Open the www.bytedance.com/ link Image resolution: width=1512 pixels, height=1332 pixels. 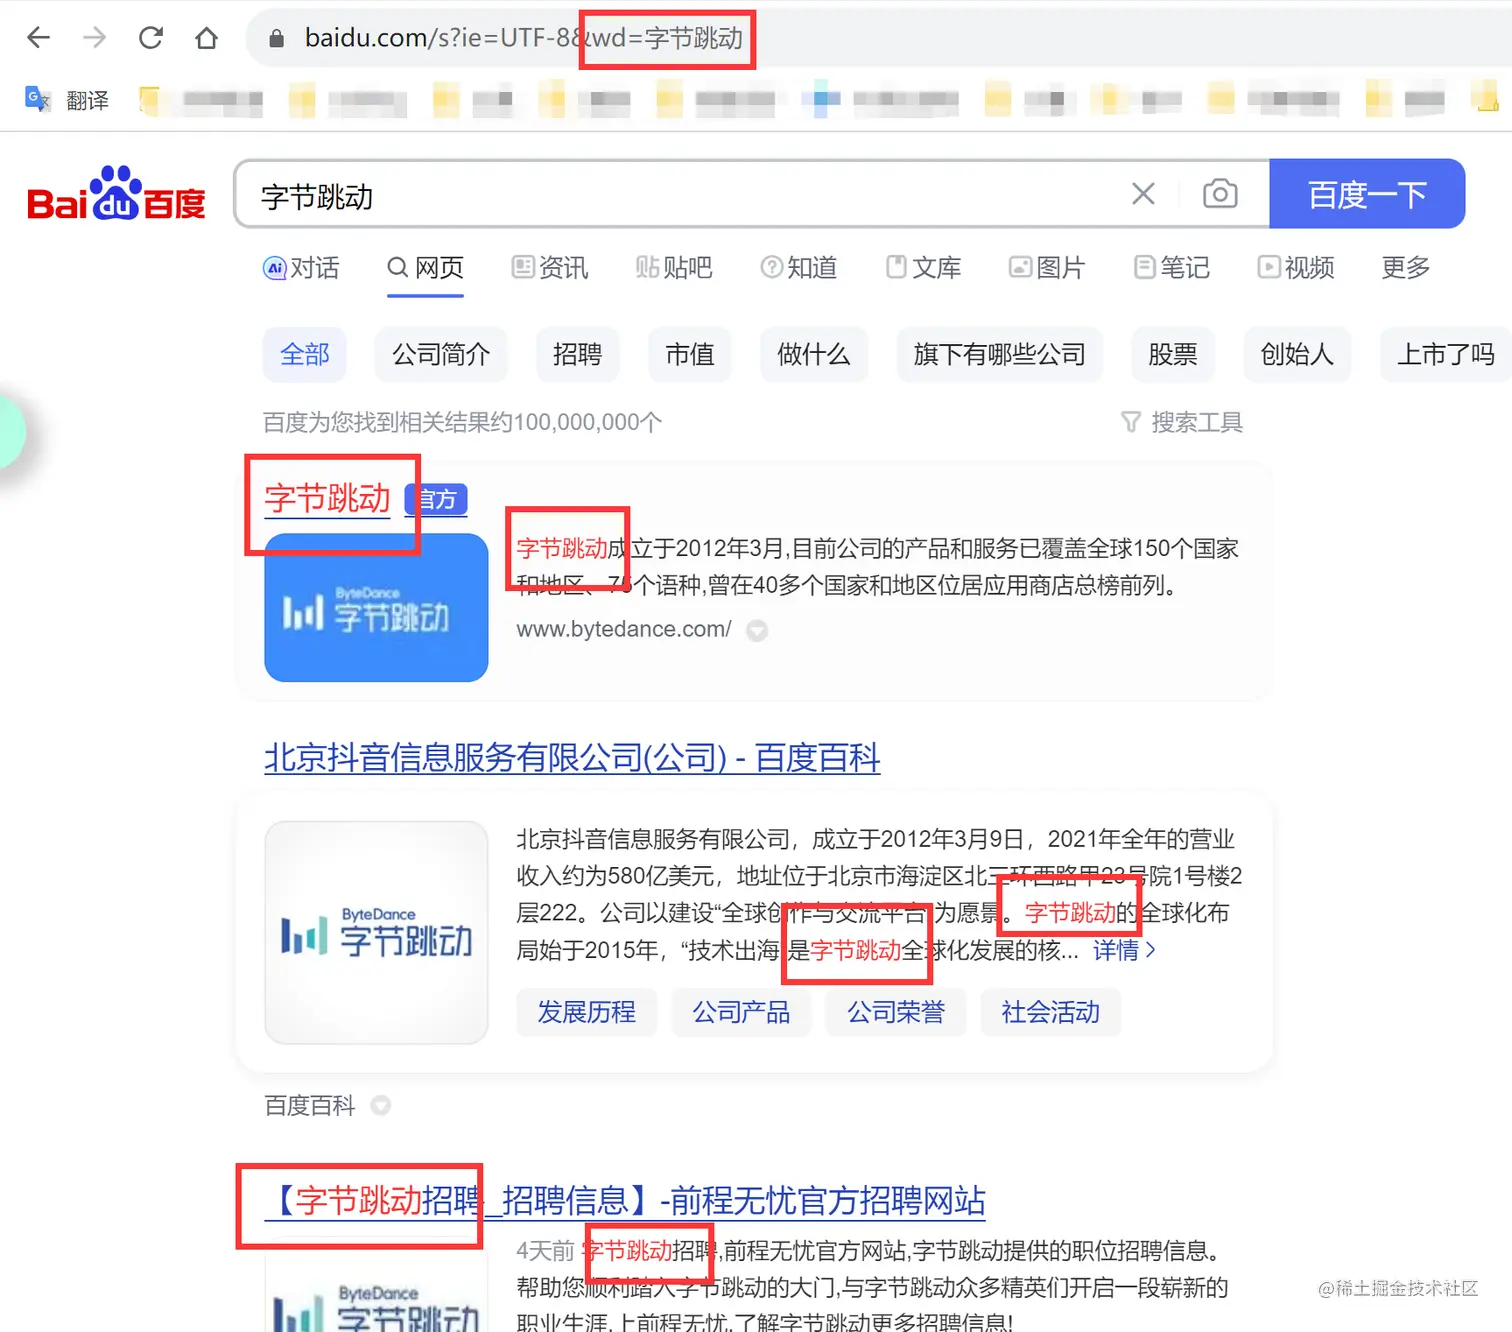[x=624, y=629]
